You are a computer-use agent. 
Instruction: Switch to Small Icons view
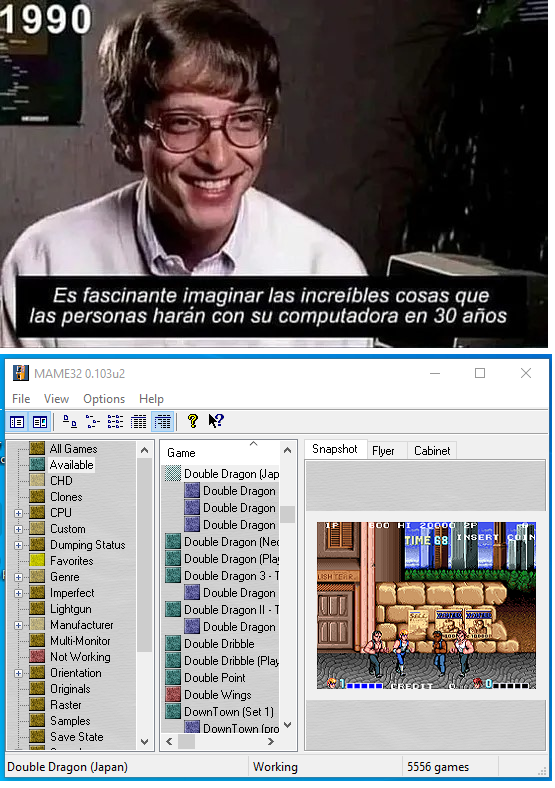point(92,422)
